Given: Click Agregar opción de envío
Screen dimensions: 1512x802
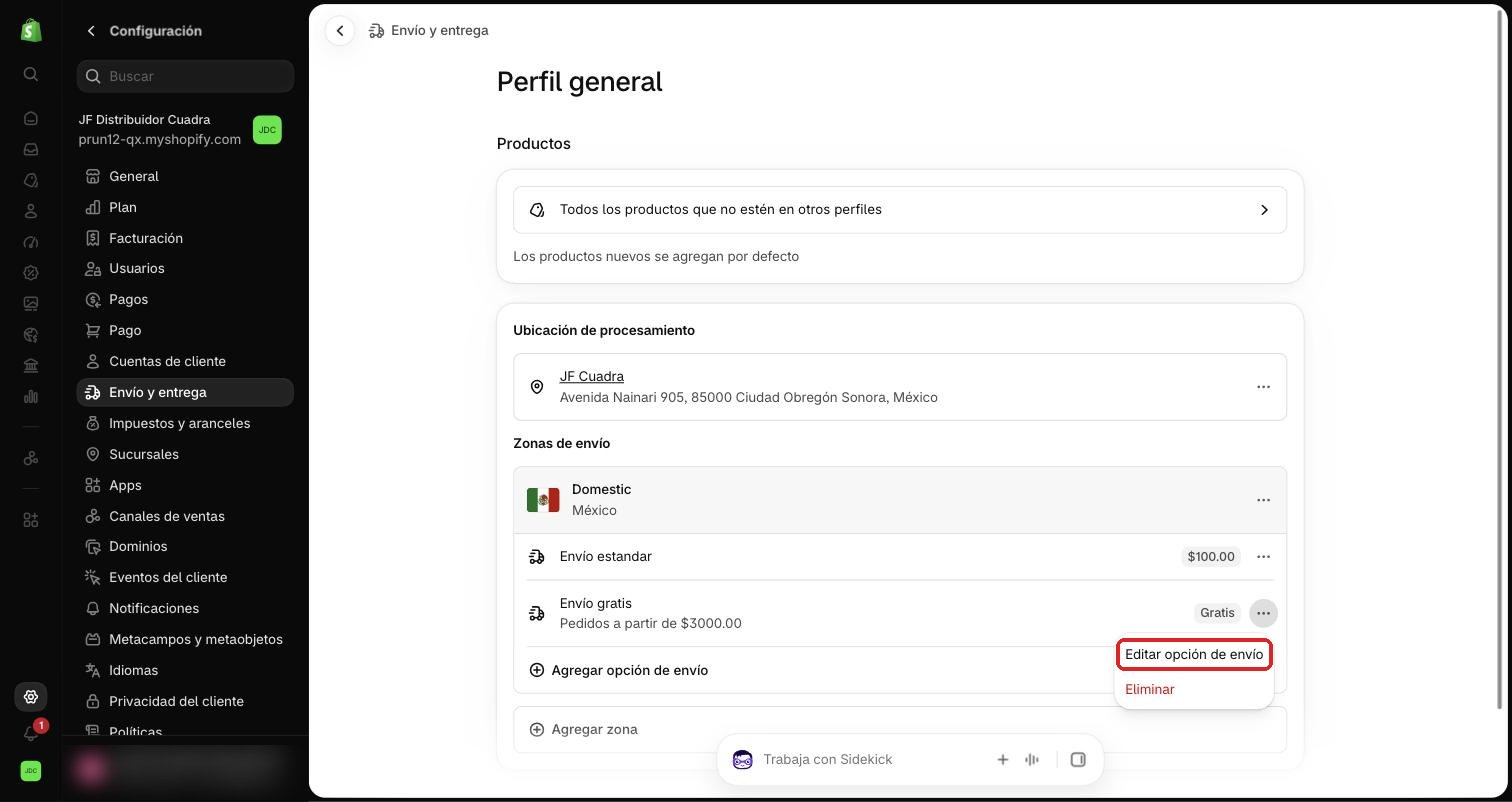Looking at the screenshot, I should coord(619,670).
